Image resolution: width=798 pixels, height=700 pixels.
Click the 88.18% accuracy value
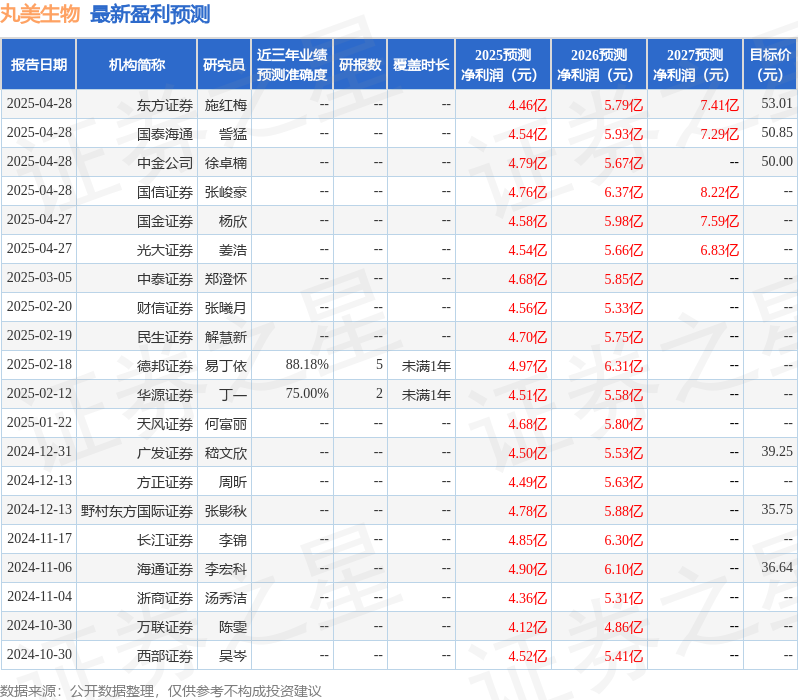pyautogui.click(x=307, y=365)
